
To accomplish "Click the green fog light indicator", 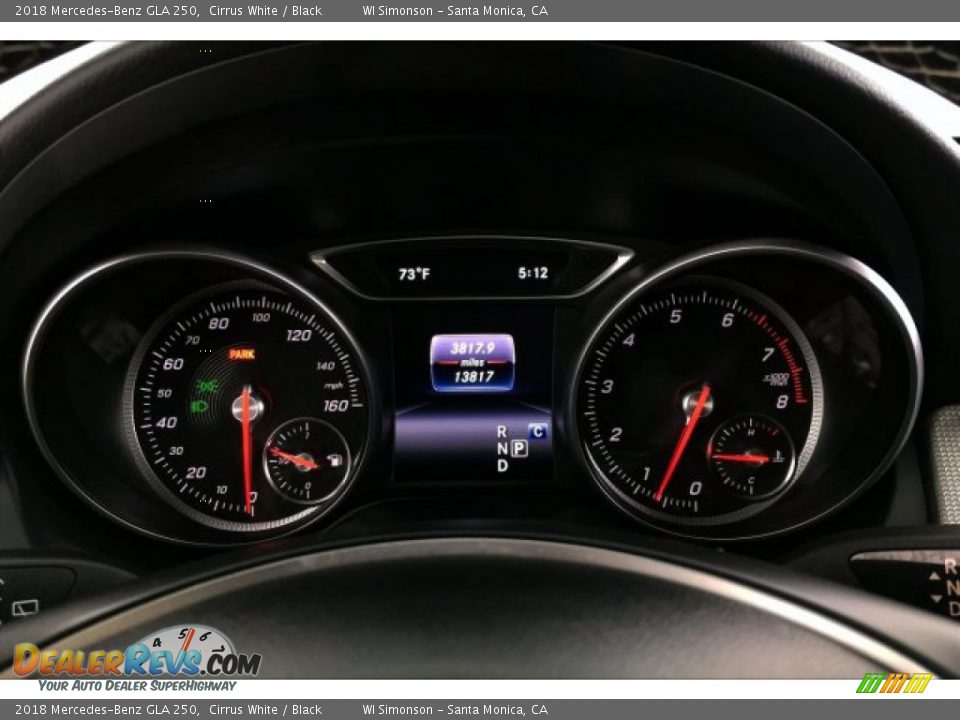I will pyautogui.click(x=208, y=385).
